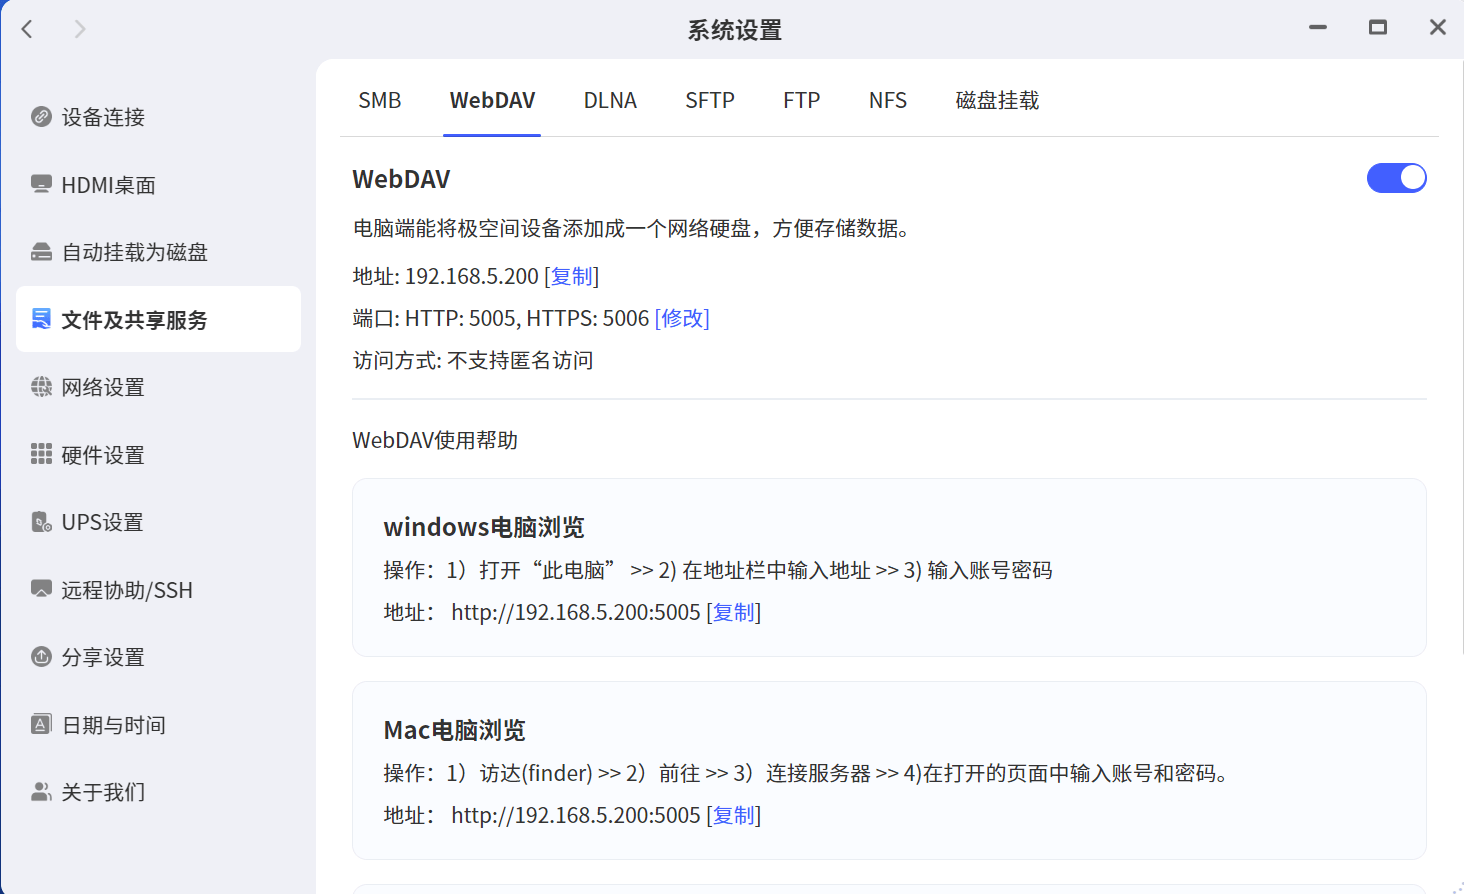
Task: Click the date and time icon
Action: pos(41,725)
